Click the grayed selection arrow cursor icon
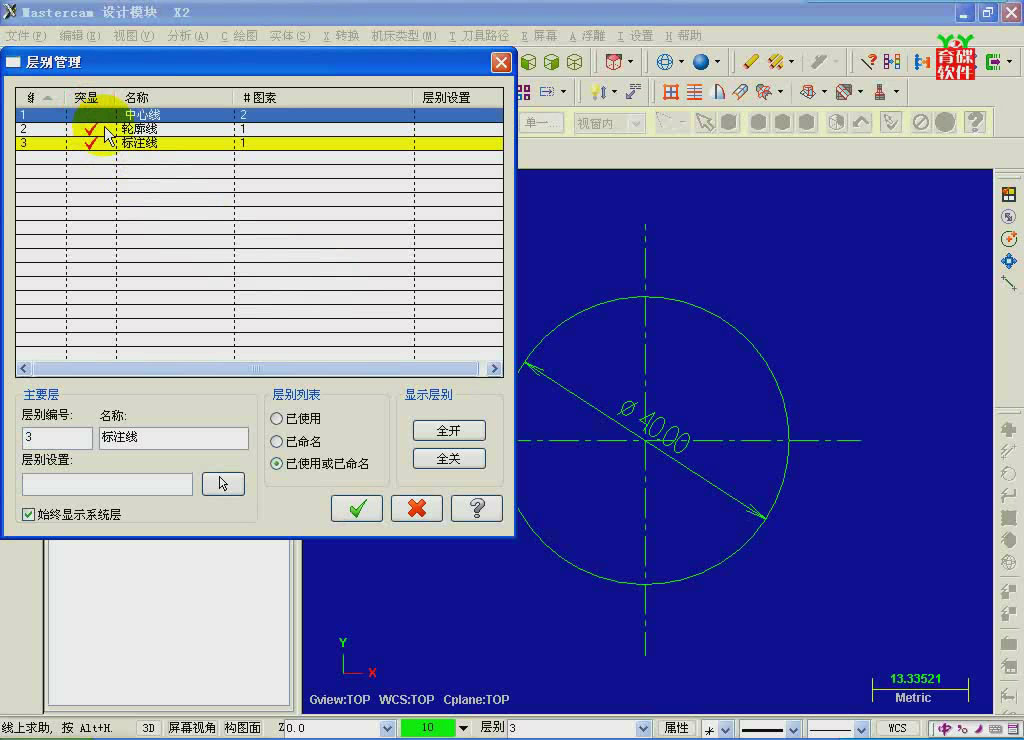The width and height of the screenshot is (1024, 740). click(x=705, y=122)
